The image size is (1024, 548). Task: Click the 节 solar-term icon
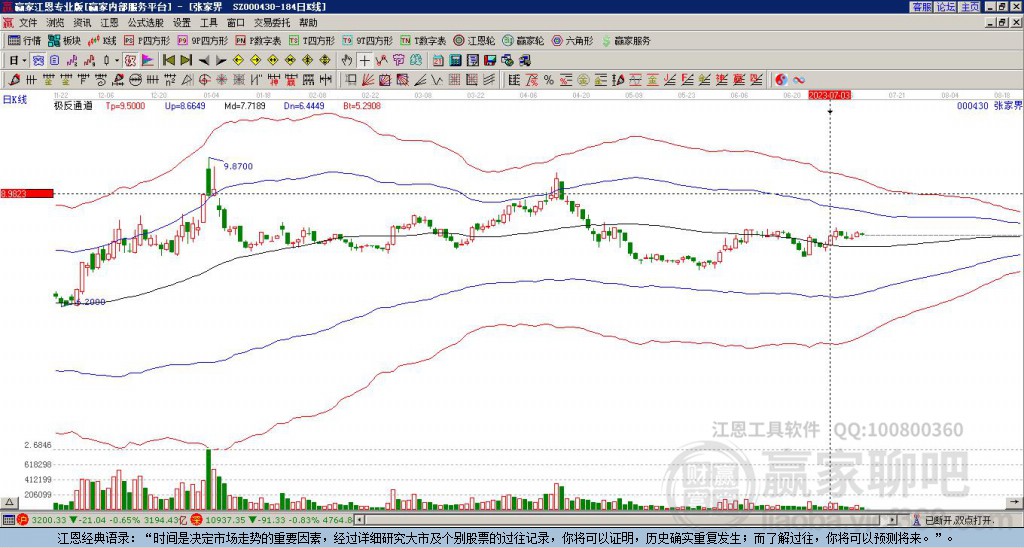pyautogui.click(x=398, y=61)
